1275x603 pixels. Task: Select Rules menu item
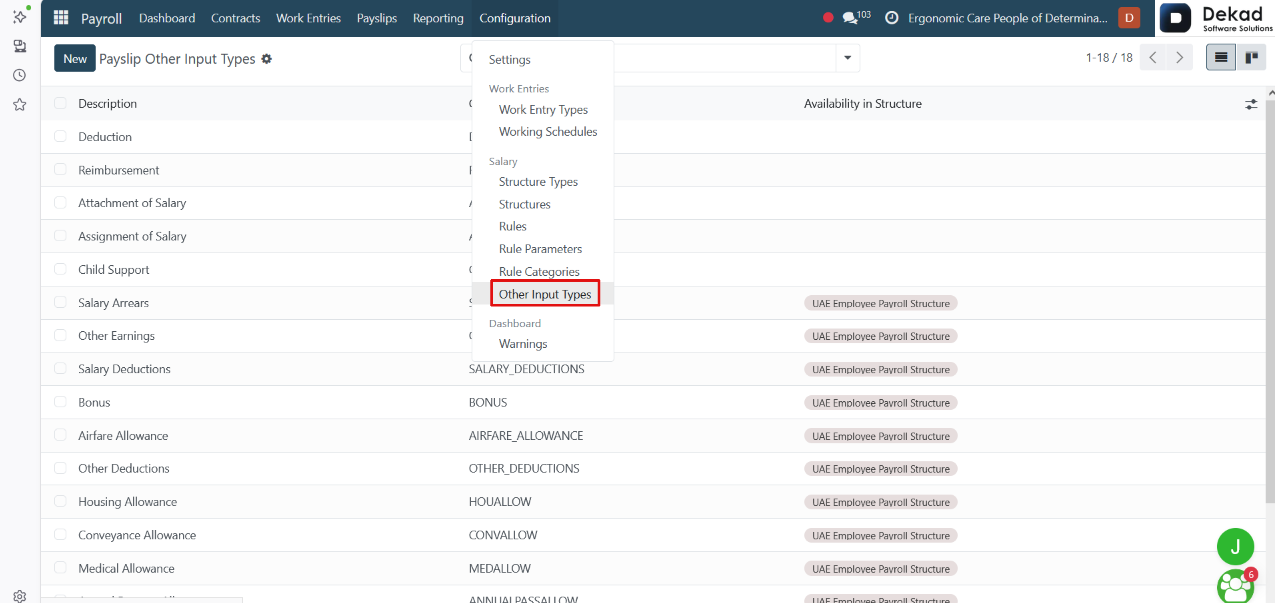pyautogui.click(x=513, y=227)
